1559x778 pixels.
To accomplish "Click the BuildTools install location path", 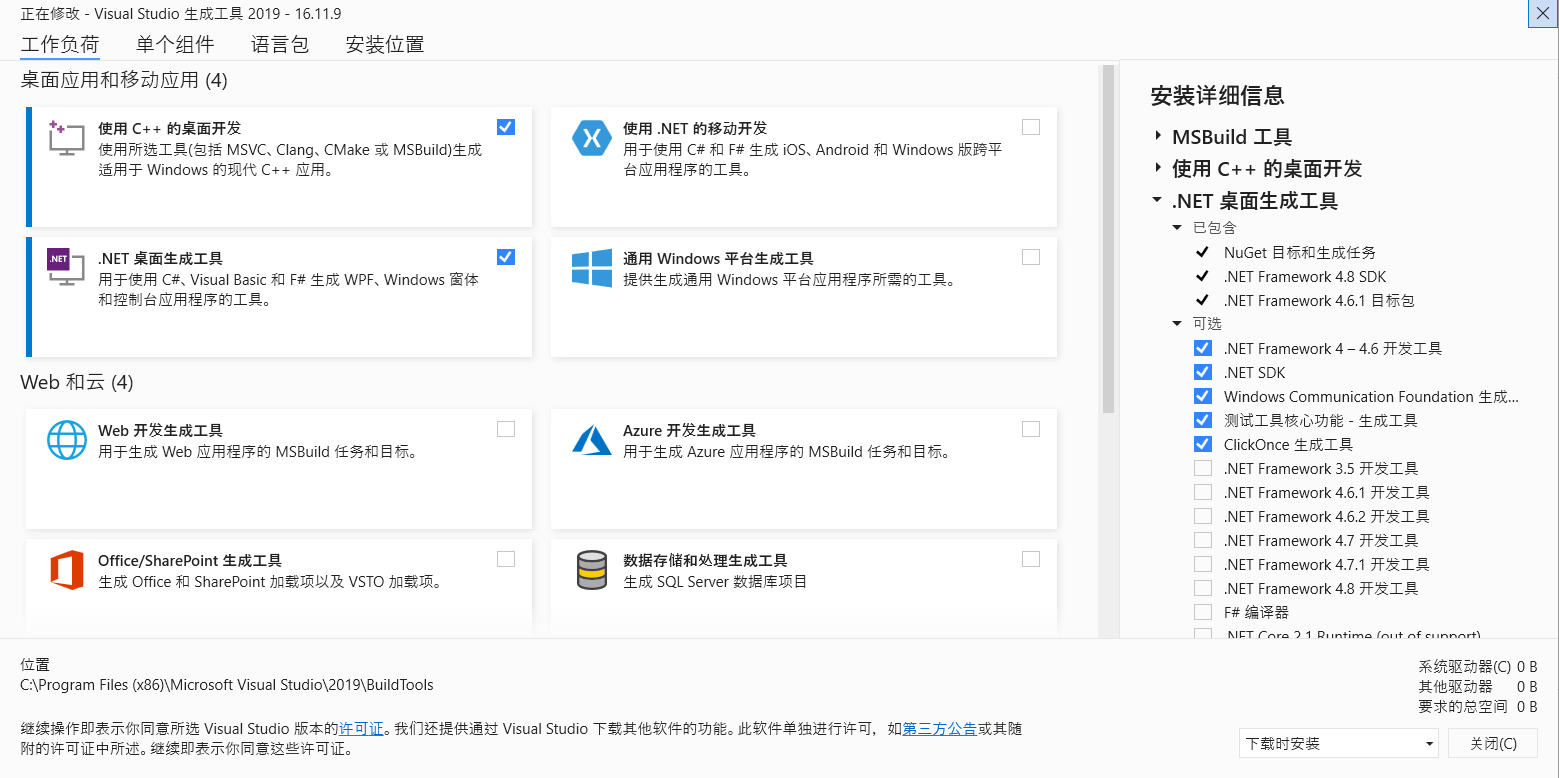I will coord(227,685).
